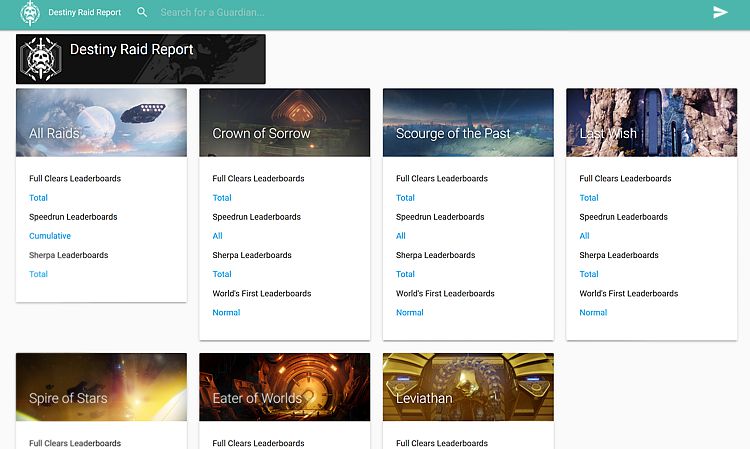Viewport: 750px width, 449px height.
Task: Click Scourge of the Past Speedrun Leaderboards heading
Action: coord(440,217)
